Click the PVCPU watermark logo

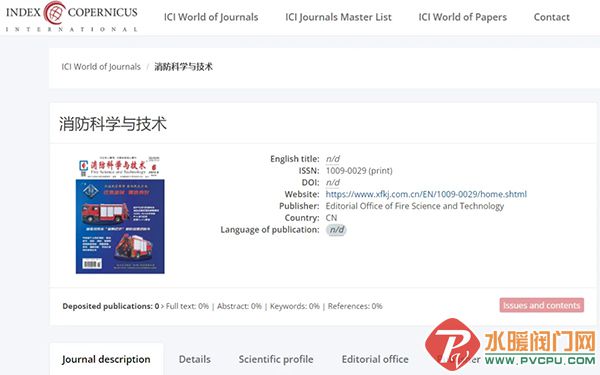[x=511, y=344]
